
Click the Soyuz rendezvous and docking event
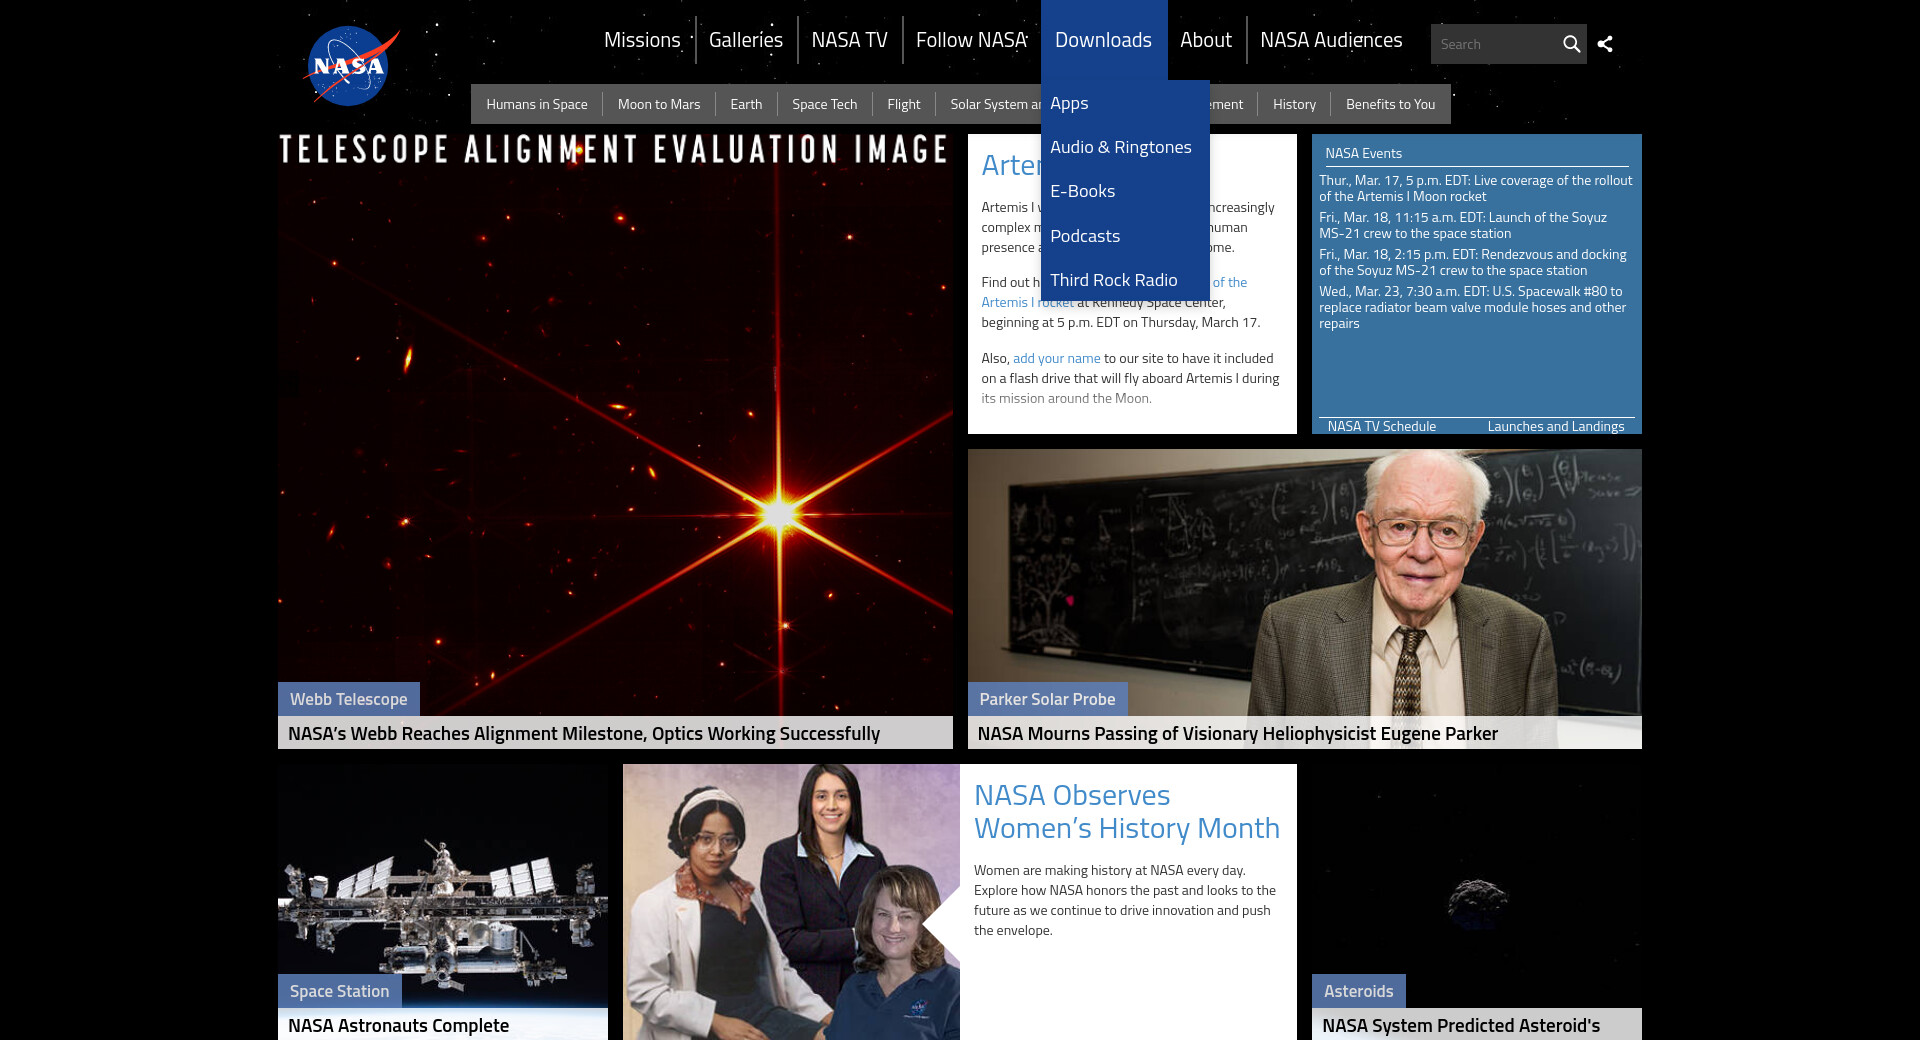pyautogui.click(x=1473, y=262)
